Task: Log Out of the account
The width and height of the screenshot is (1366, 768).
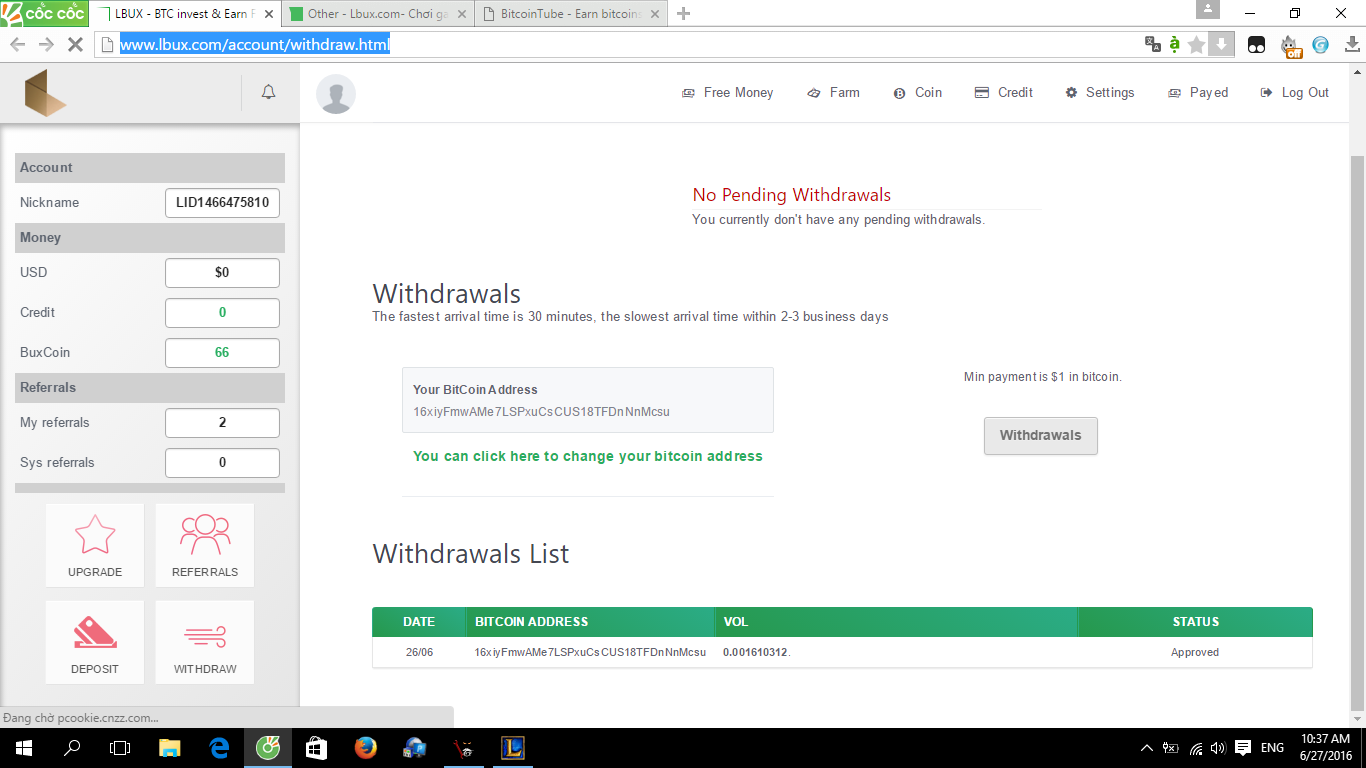Action: [x=1295, y=92]
